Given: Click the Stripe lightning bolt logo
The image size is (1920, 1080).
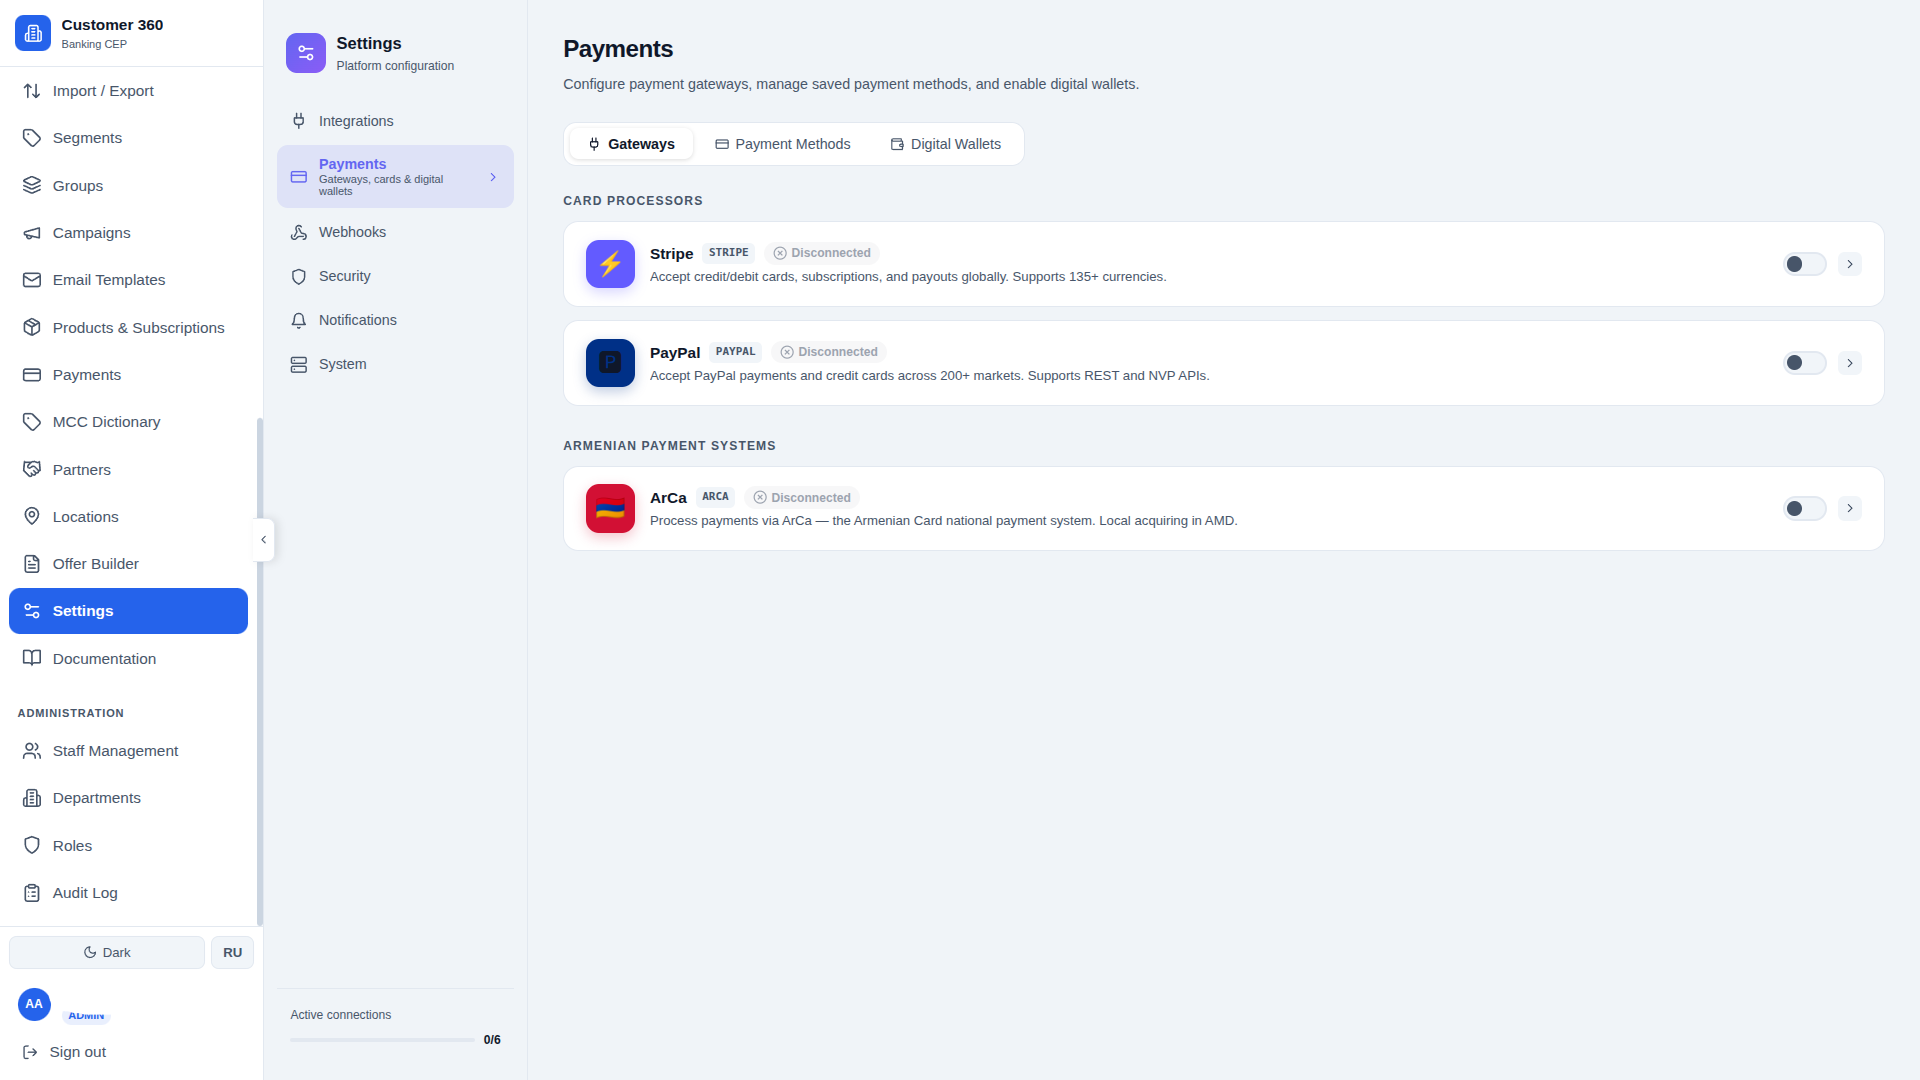Looking at the screenshot, I should [x=610, y=264].
